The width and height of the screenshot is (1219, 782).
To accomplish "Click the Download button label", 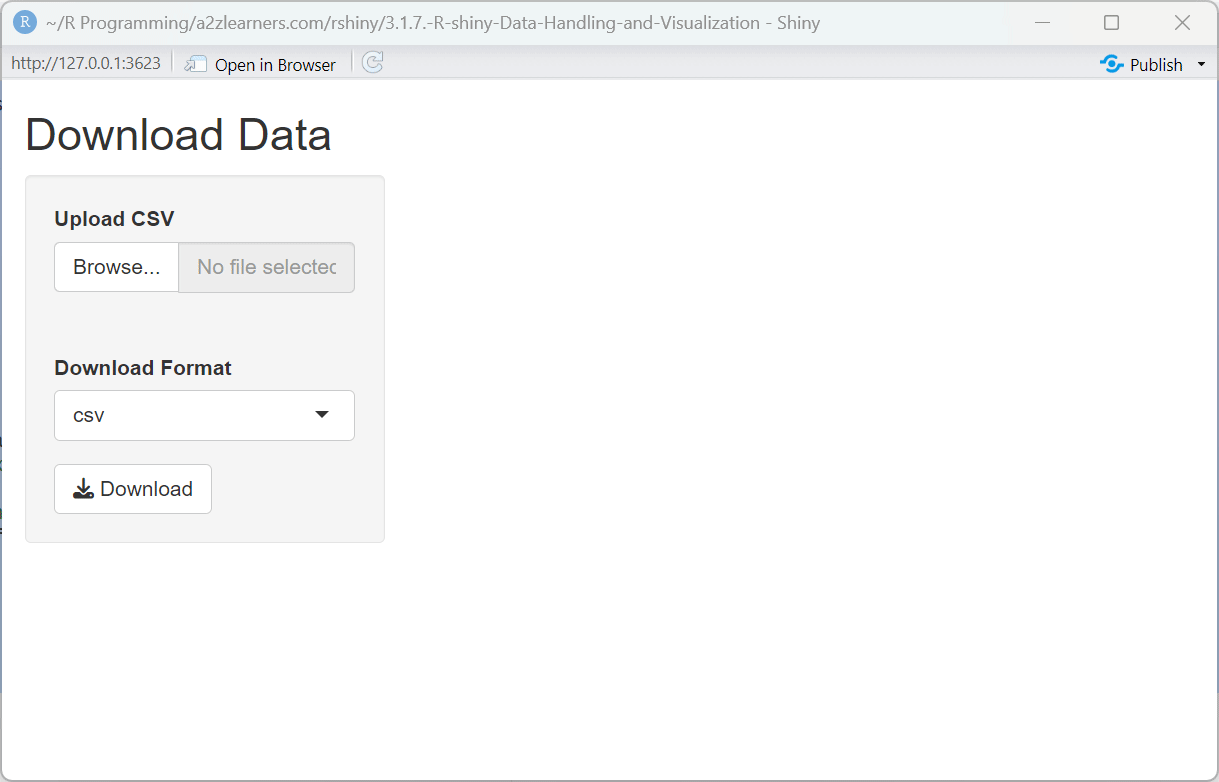I will coord(146,489).
